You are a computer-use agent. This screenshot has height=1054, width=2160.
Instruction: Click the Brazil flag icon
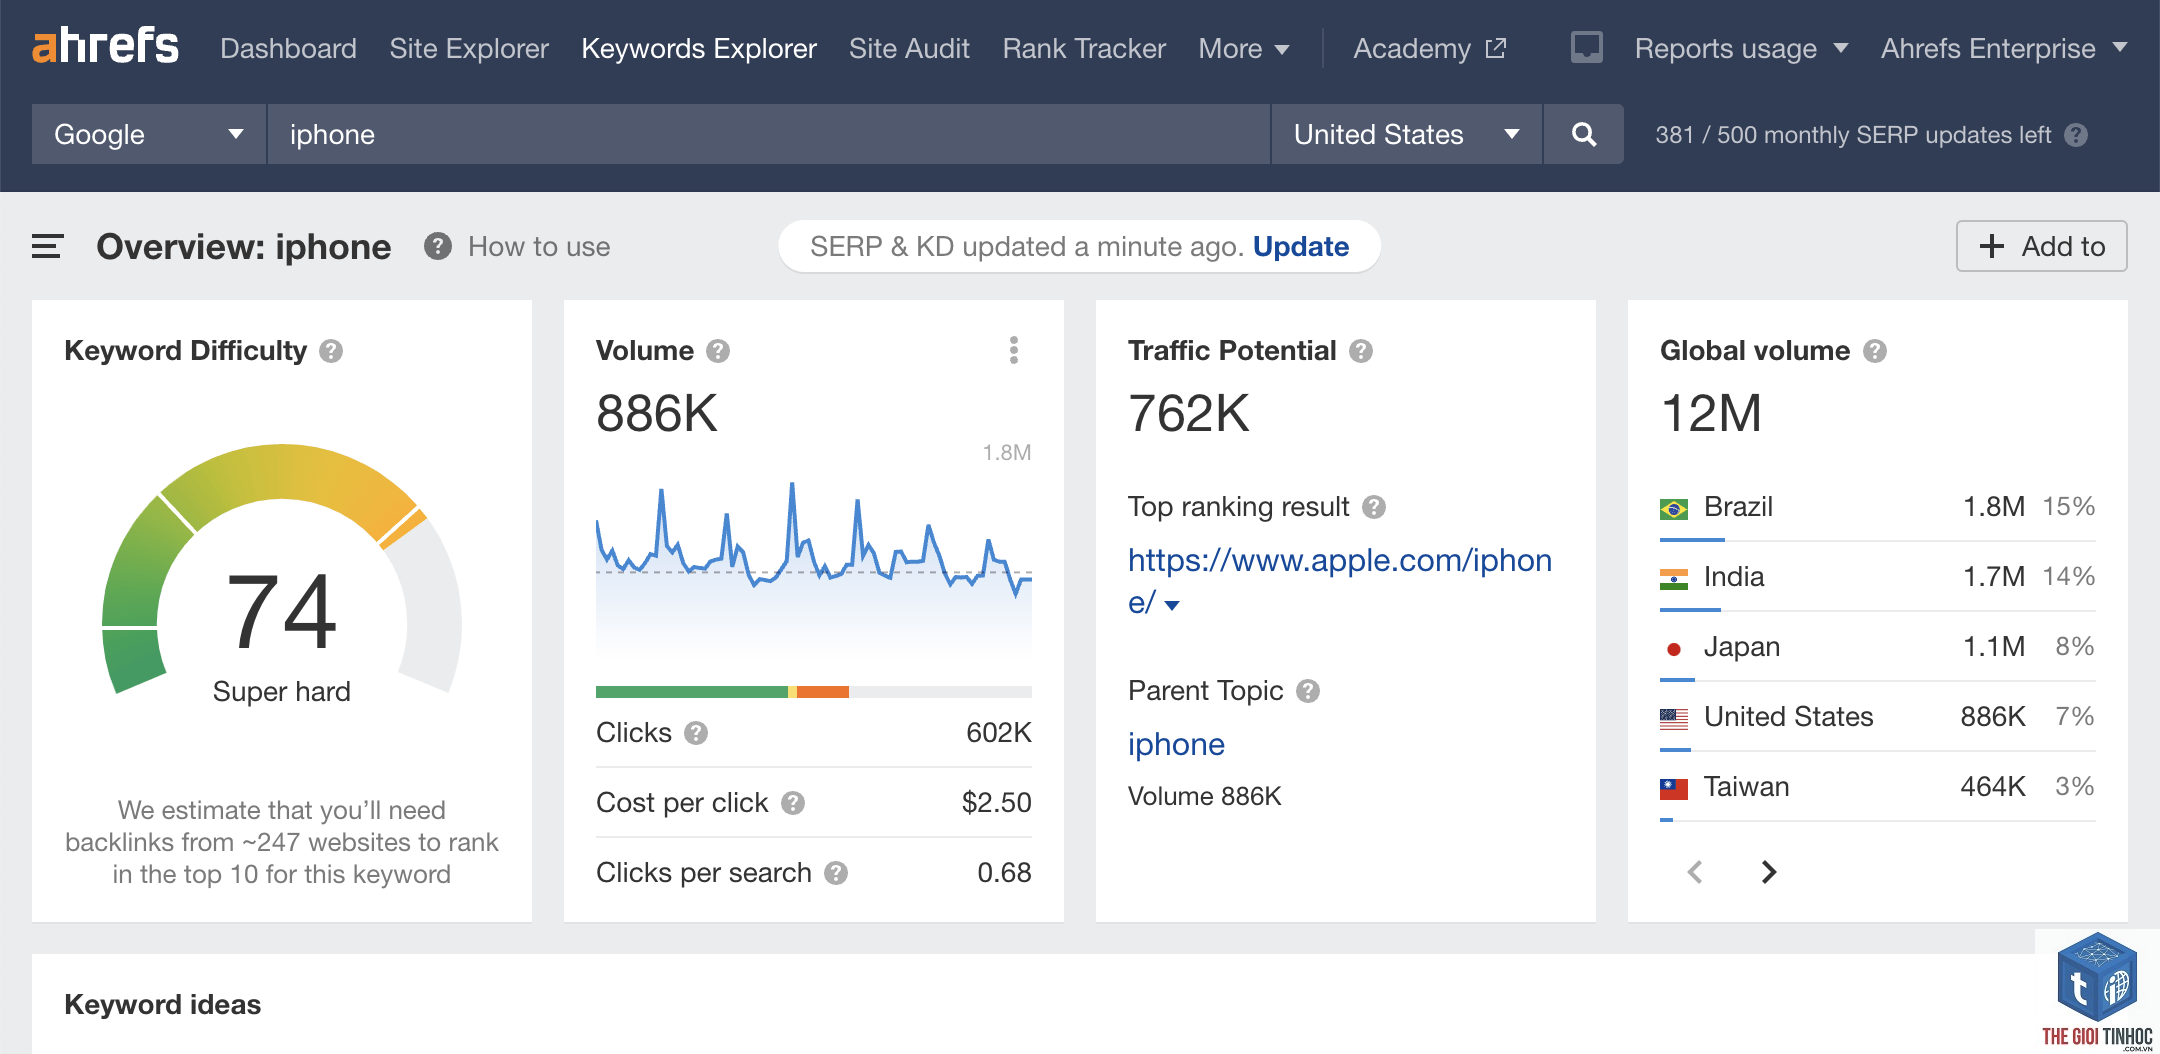(1674, 508)
